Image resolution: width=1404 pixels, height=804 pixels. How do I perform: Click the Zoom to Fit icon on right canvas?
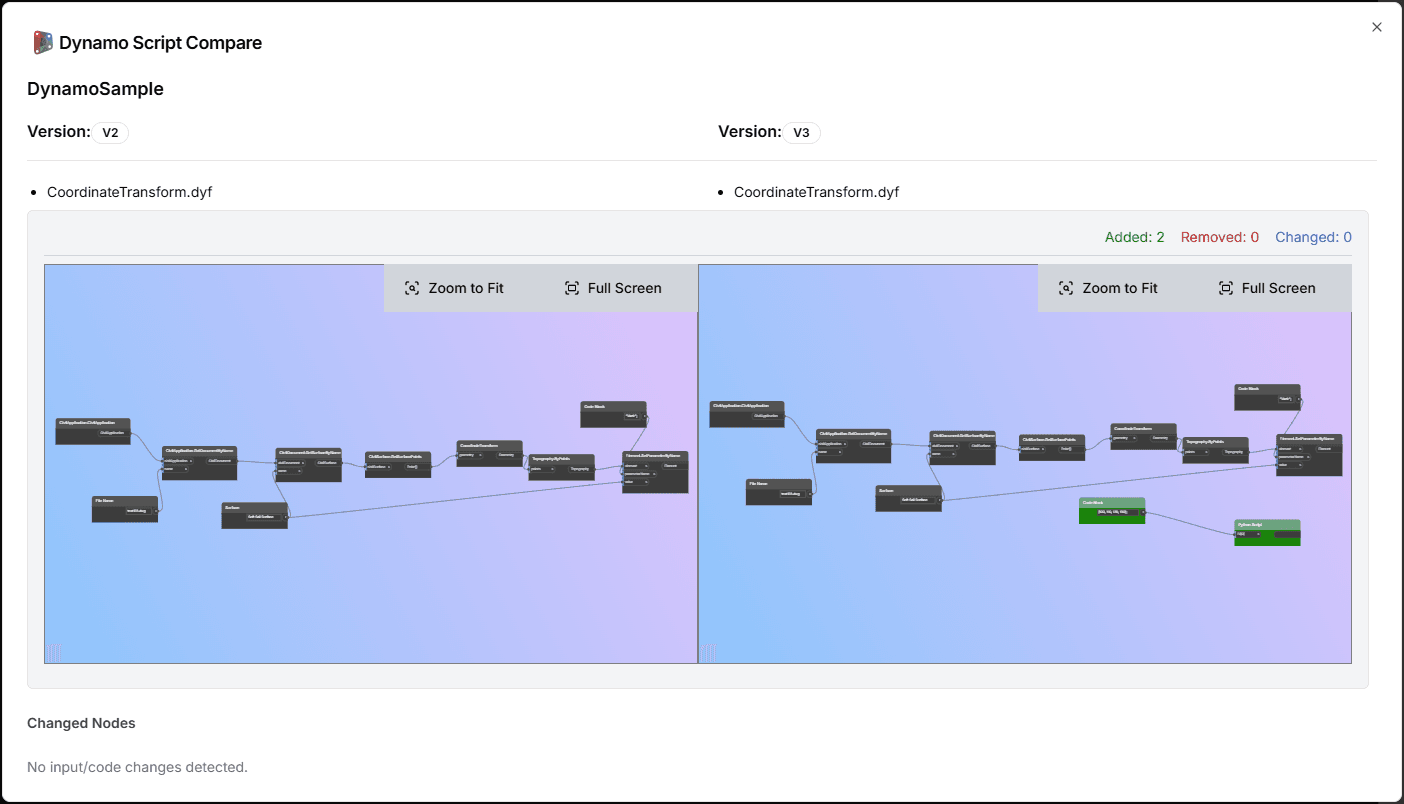tap(1066, 288)
